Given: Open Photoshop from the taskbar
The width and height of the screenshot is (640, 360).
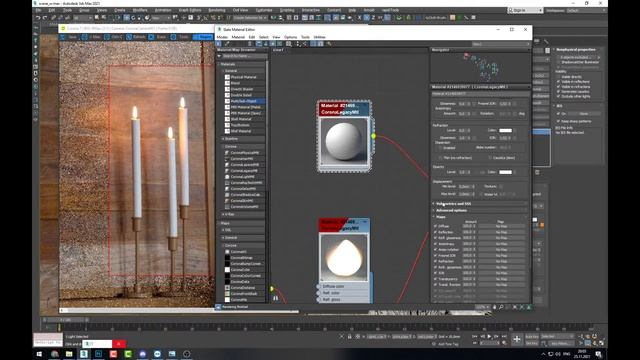Looking at the screenshot, I should [98, 354].
